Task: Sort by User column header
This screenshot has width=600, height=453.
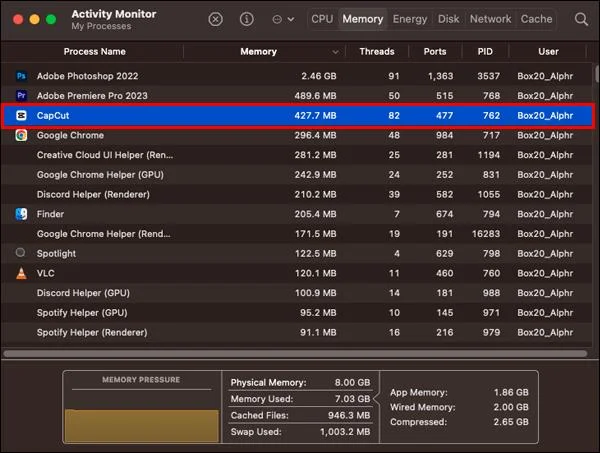Action: pyautogui.click(x=548, y=51)
